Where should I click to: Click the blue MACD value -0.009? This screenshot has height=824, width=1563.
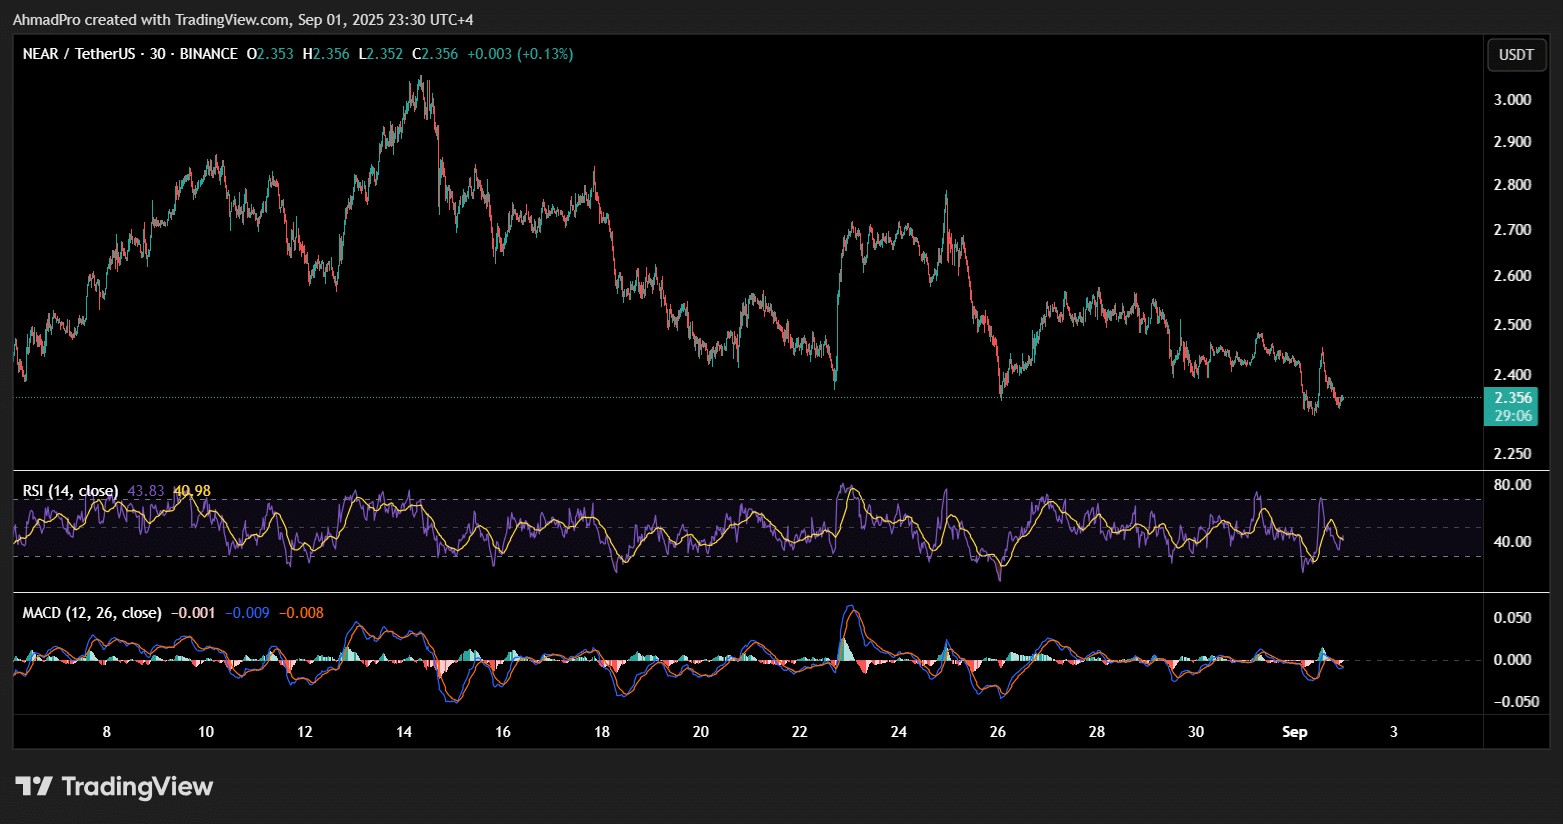[247, 612]
